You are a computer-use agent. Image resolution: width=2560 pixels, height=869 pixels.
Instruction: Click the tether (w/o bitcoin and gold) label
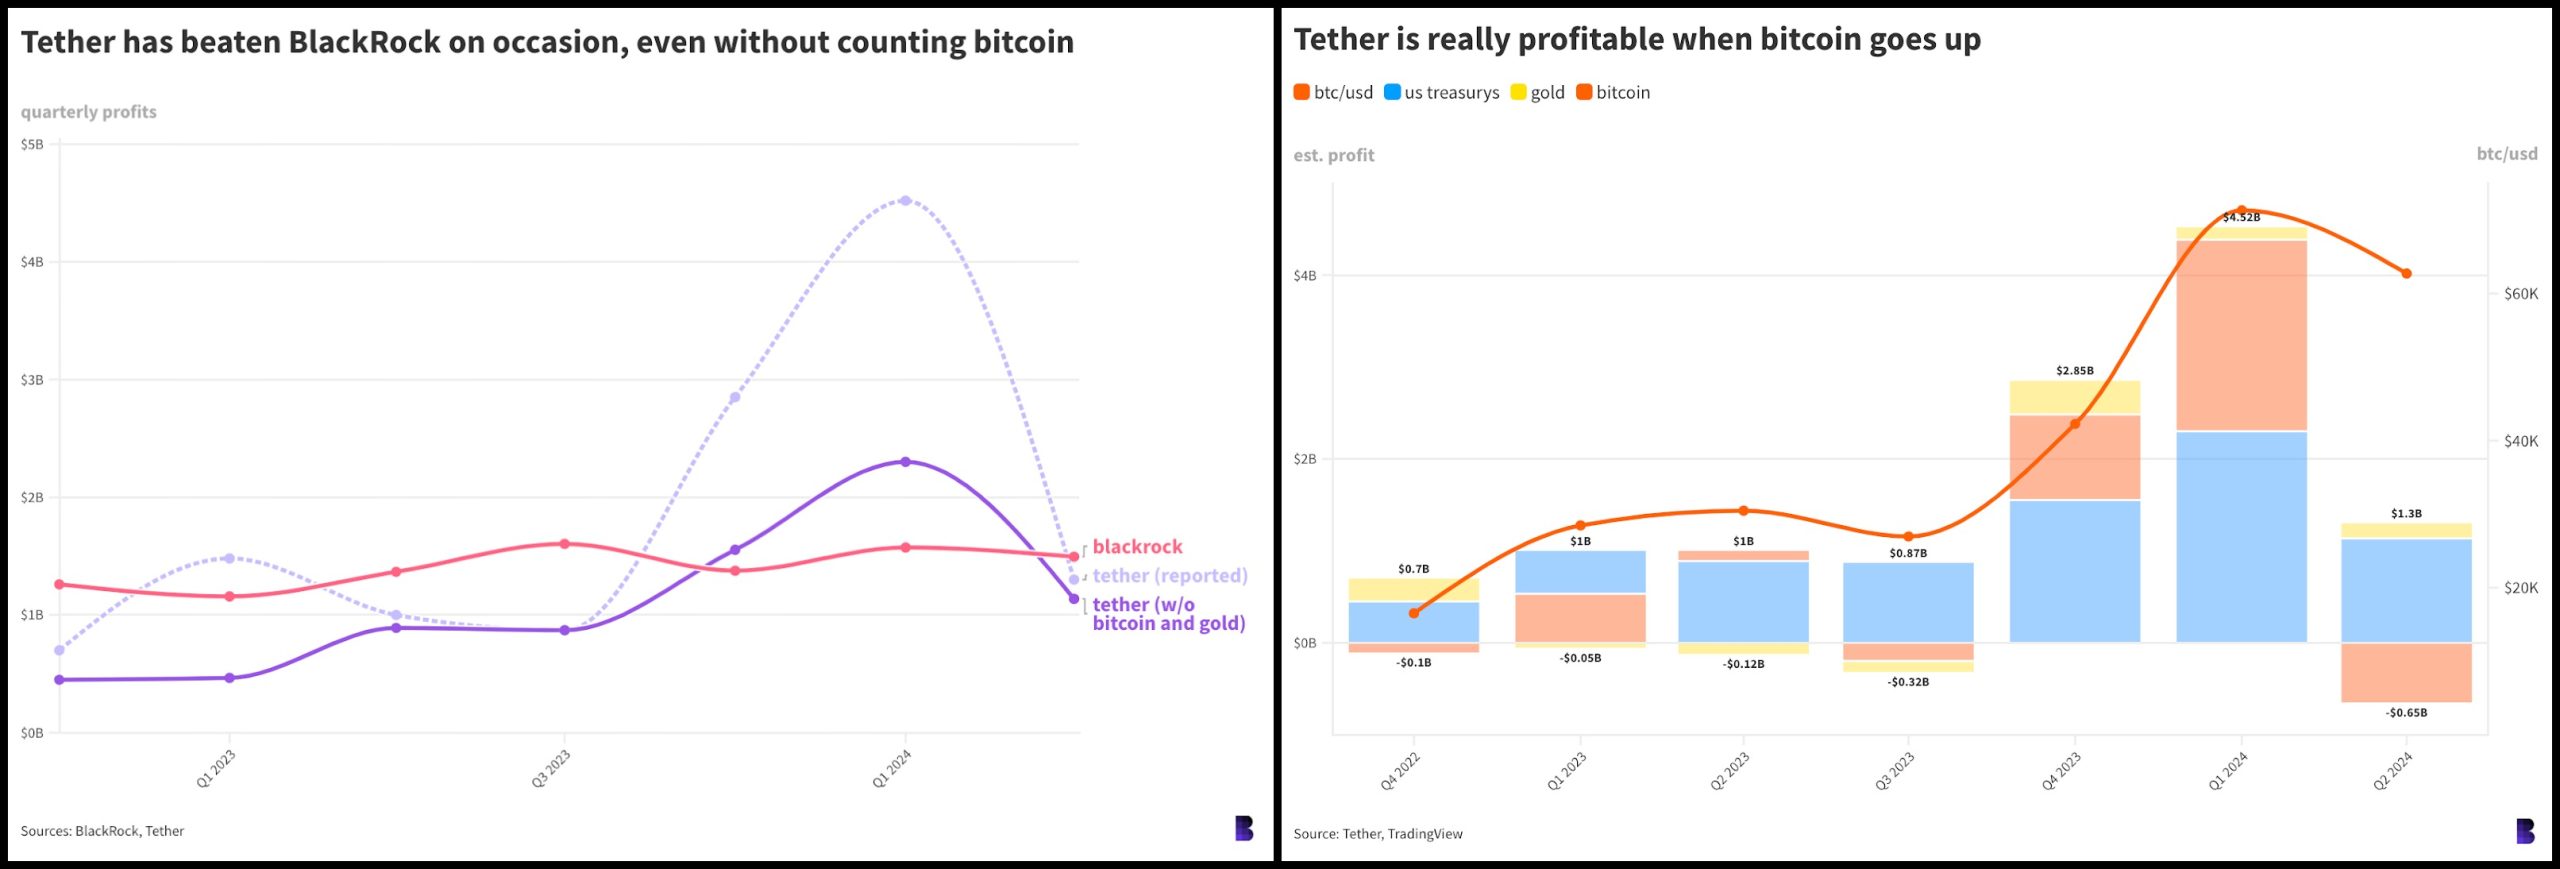tap(1168, 613)
